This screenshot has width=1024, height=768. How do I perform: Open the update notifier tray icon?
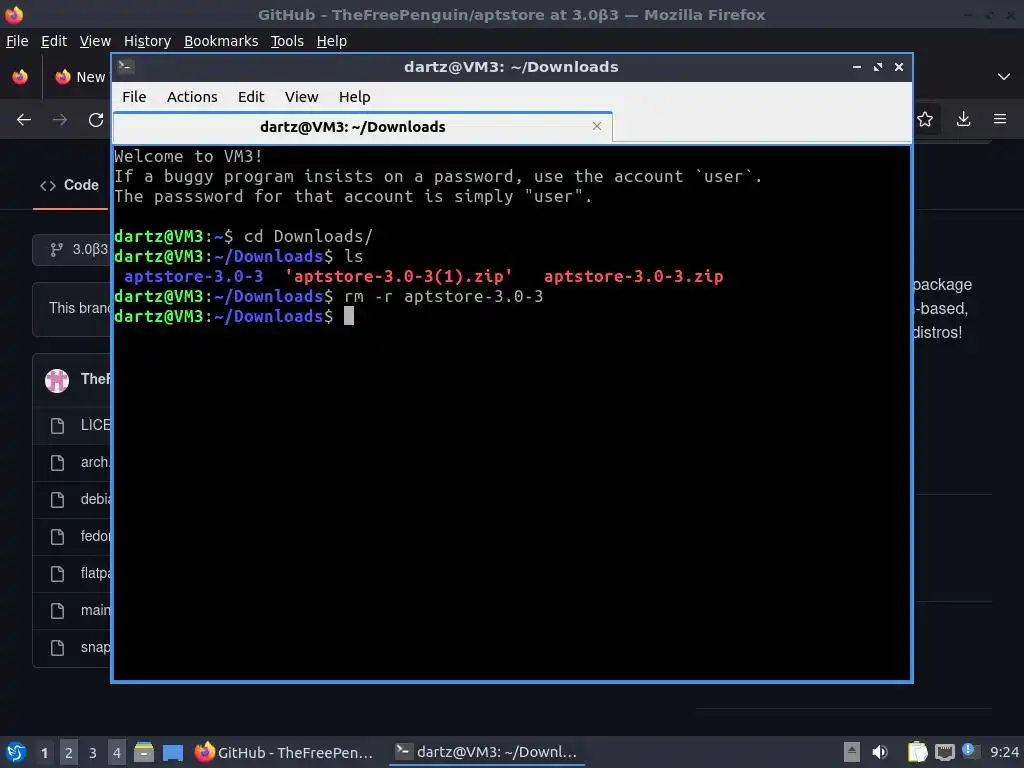(969, 751)
